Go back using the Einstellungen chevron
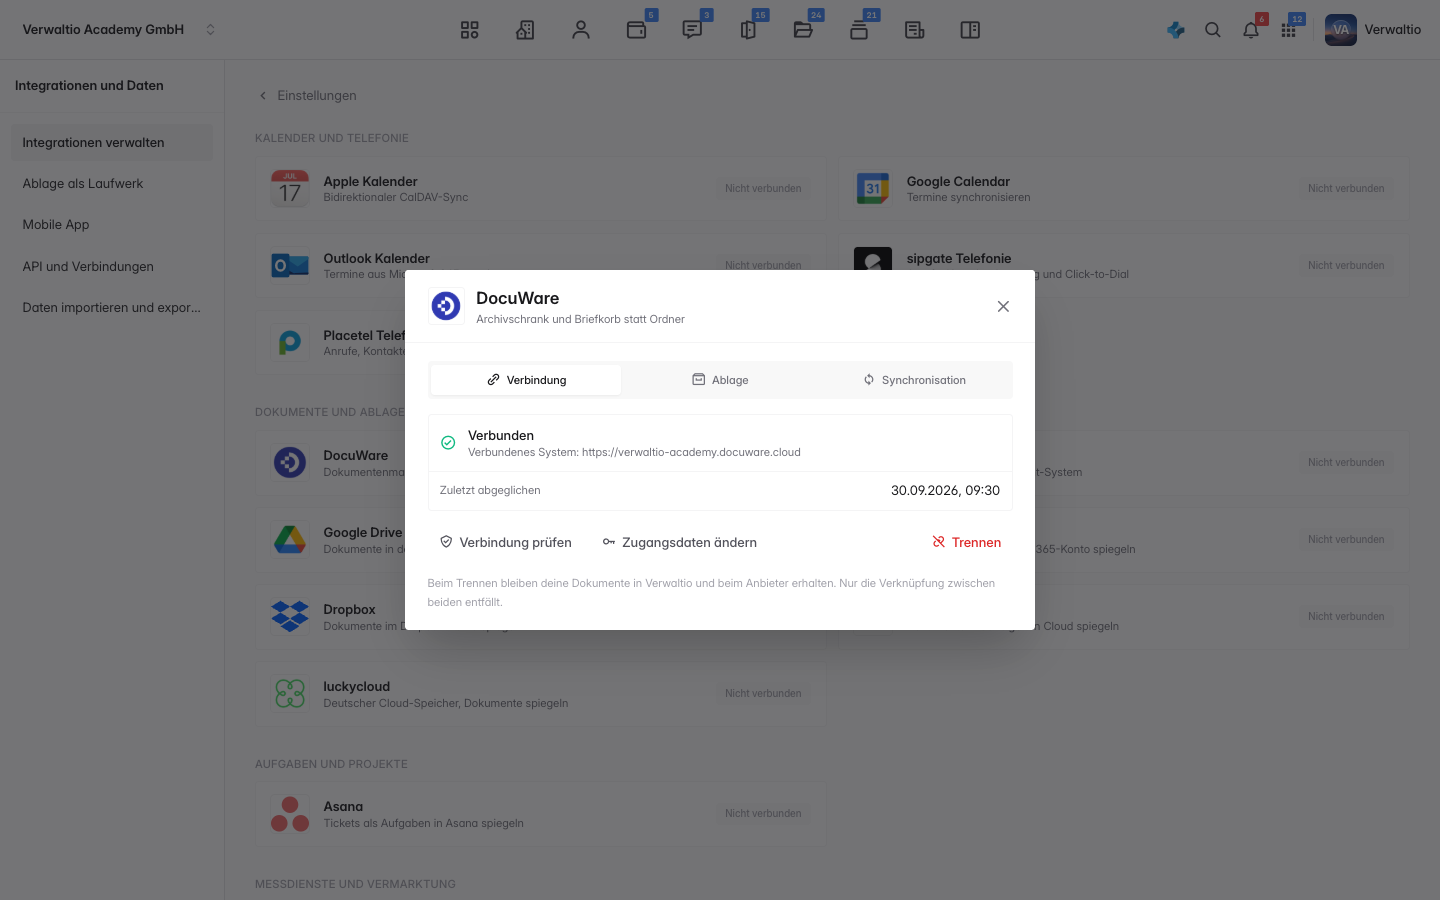 263,96
